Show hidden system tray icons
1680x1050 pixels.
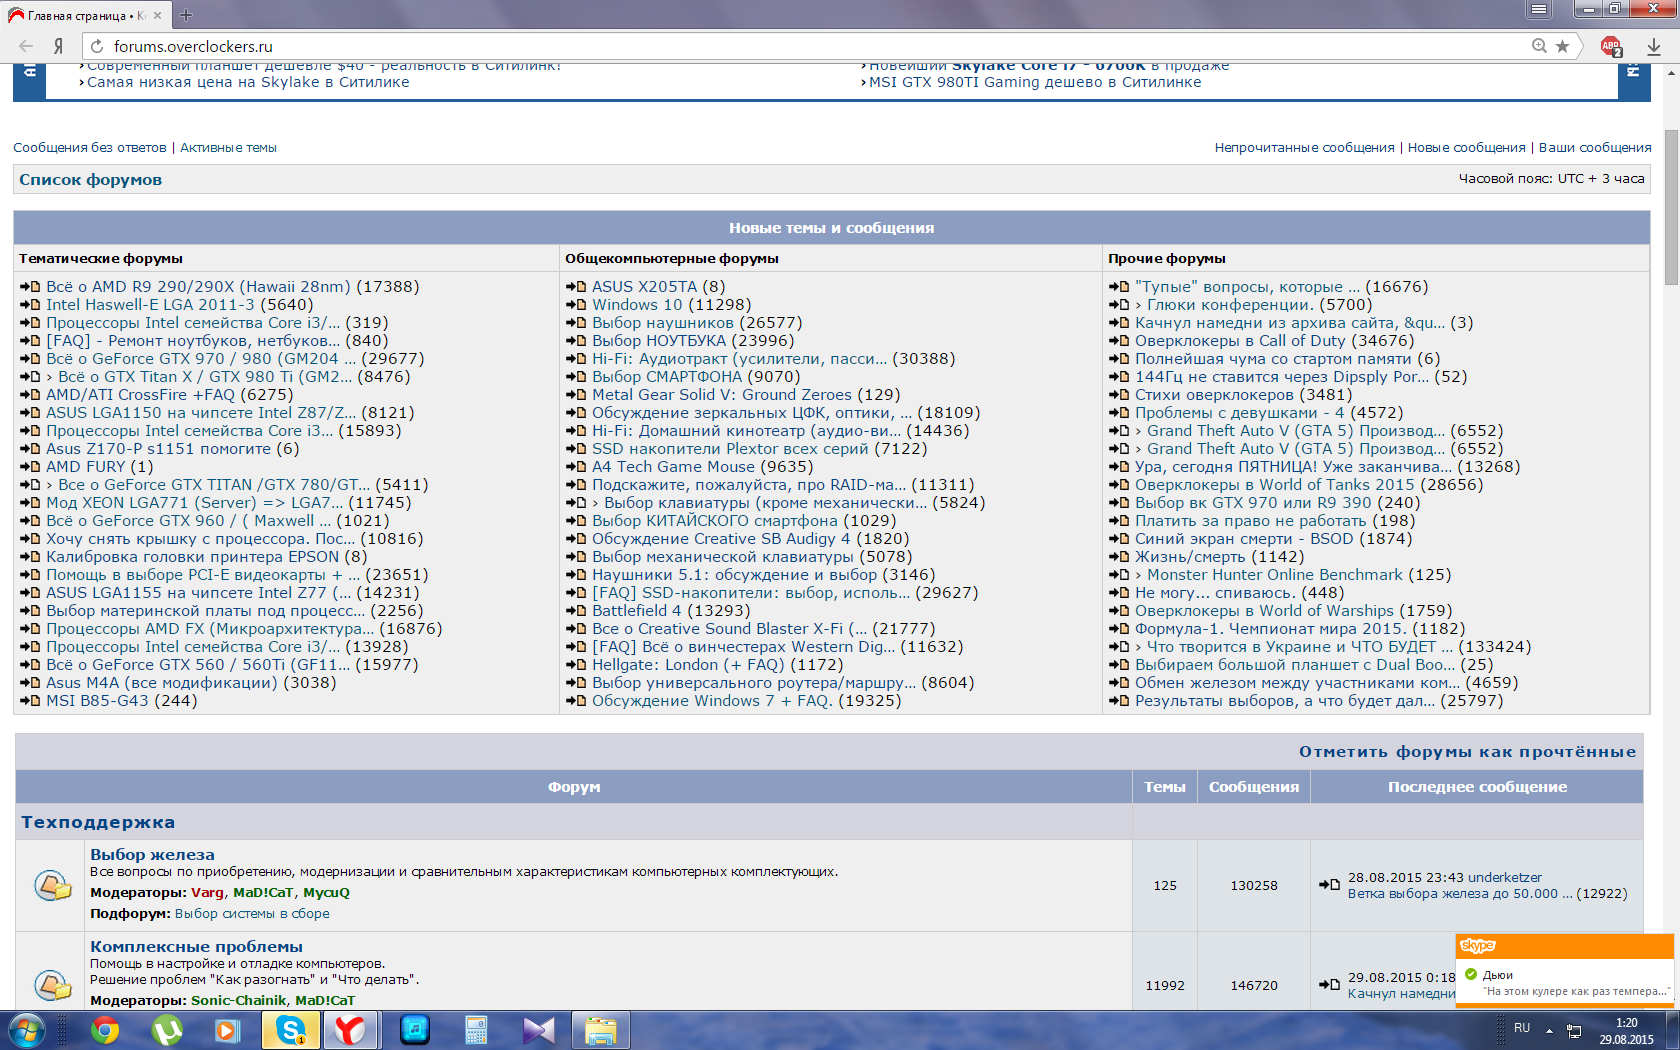tap(1549, 1030)
